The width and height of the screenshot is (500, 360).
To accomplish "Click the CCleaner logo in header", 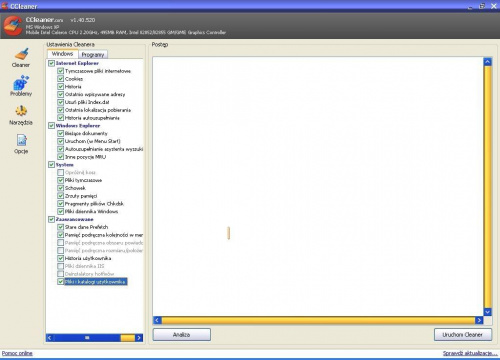I will 13,25.
